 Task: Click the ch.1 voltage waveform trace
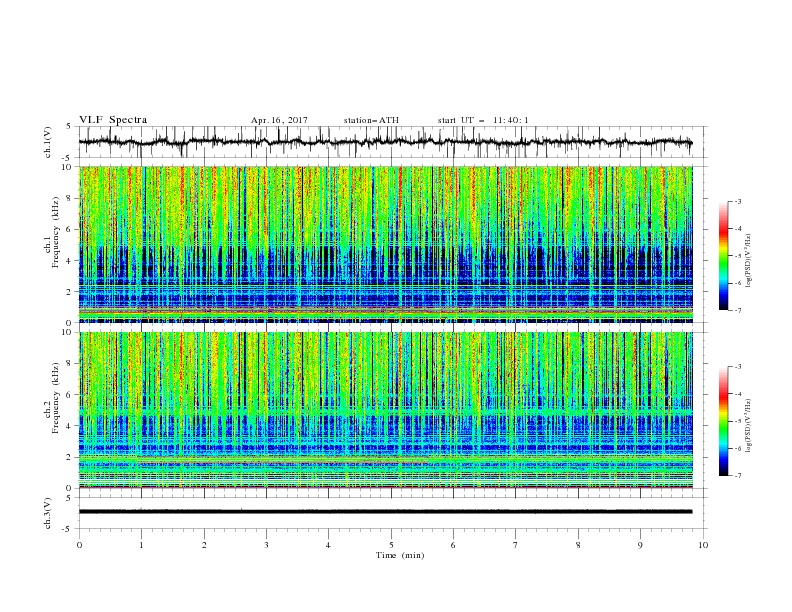[x=386, y=142]
